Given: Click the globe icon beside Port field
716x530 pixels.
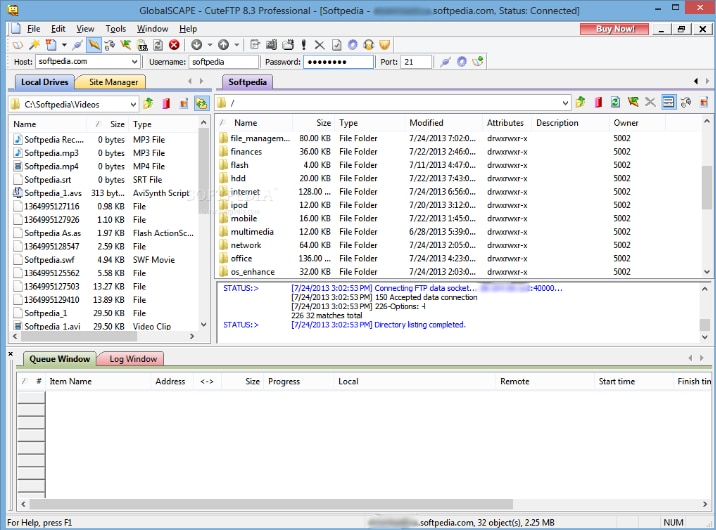Looking at the screenshot, I should pos(462,62).
